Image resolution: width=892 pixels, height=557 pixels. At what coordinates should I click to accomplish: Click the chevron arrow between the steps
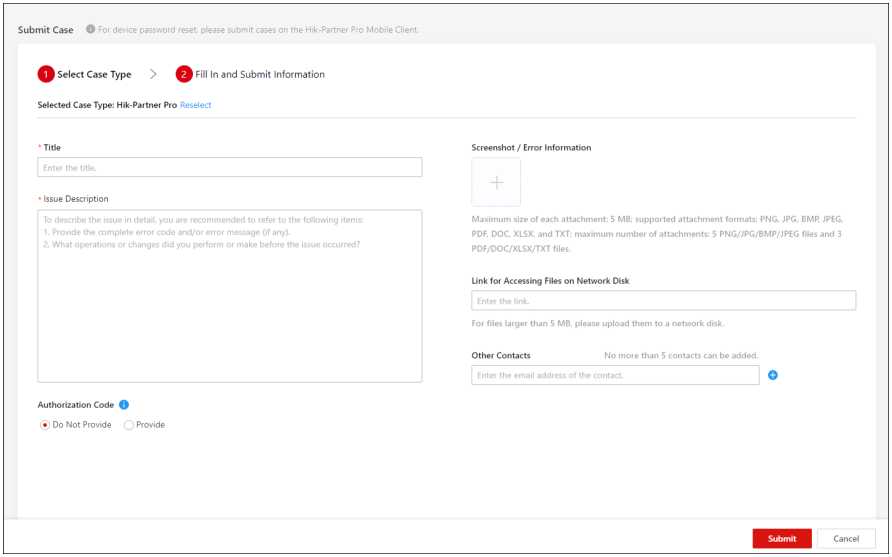click(153, 74)
